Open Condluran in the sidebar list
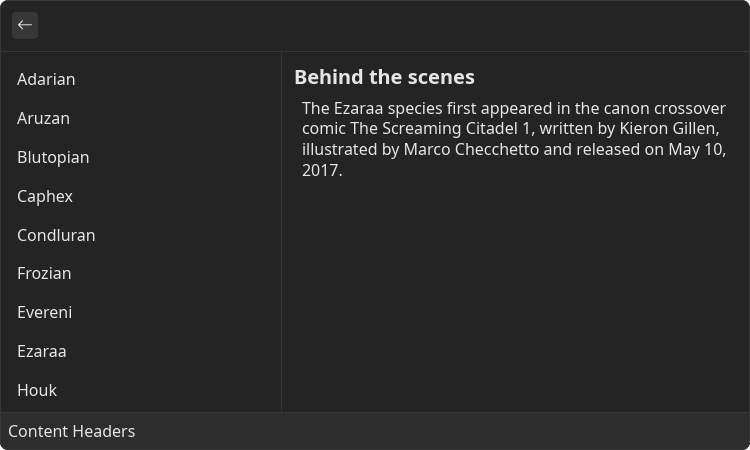 tap(141, 235)
